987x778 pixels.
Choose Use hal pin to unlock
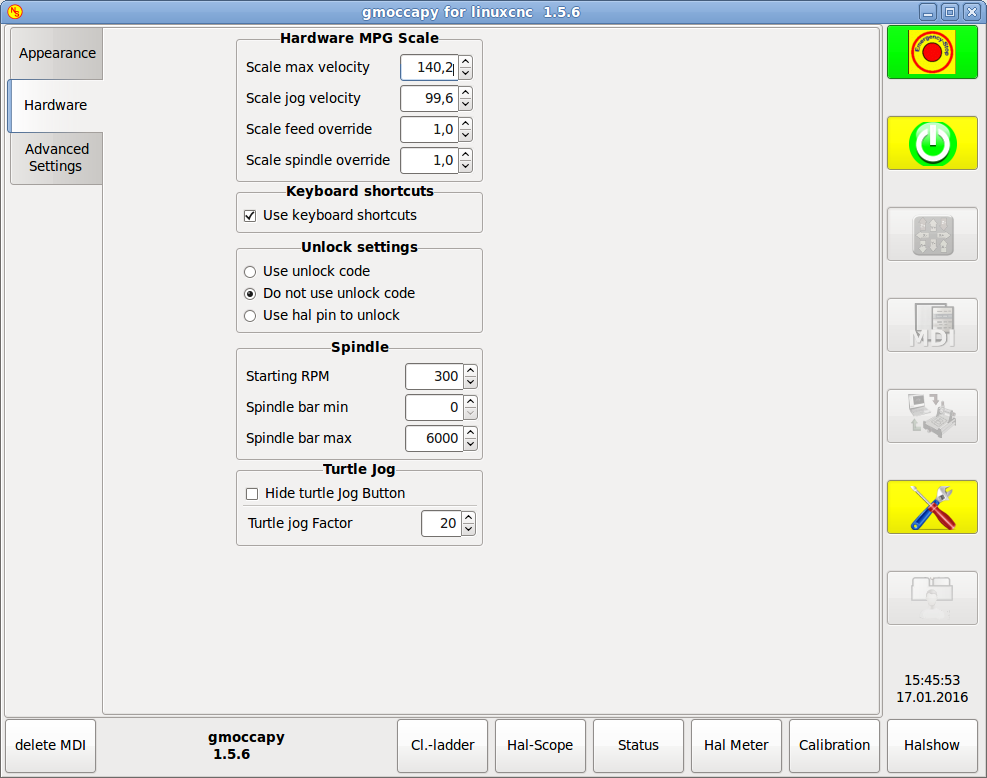coord(250,316)
